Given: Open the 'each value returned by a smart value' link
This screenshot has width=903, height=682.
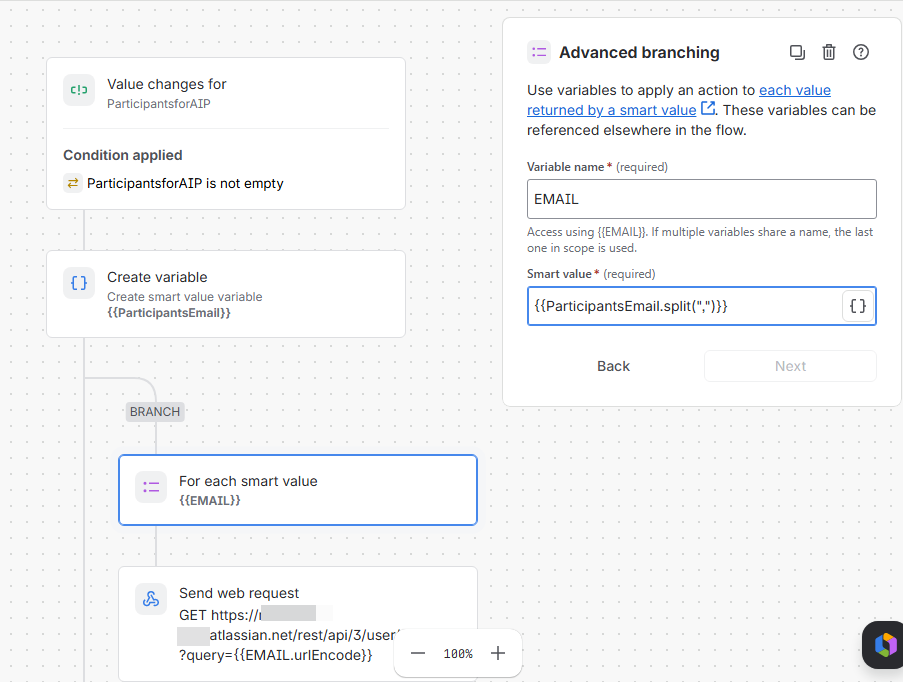Looking at the screenshot, I should pos(679,100).
